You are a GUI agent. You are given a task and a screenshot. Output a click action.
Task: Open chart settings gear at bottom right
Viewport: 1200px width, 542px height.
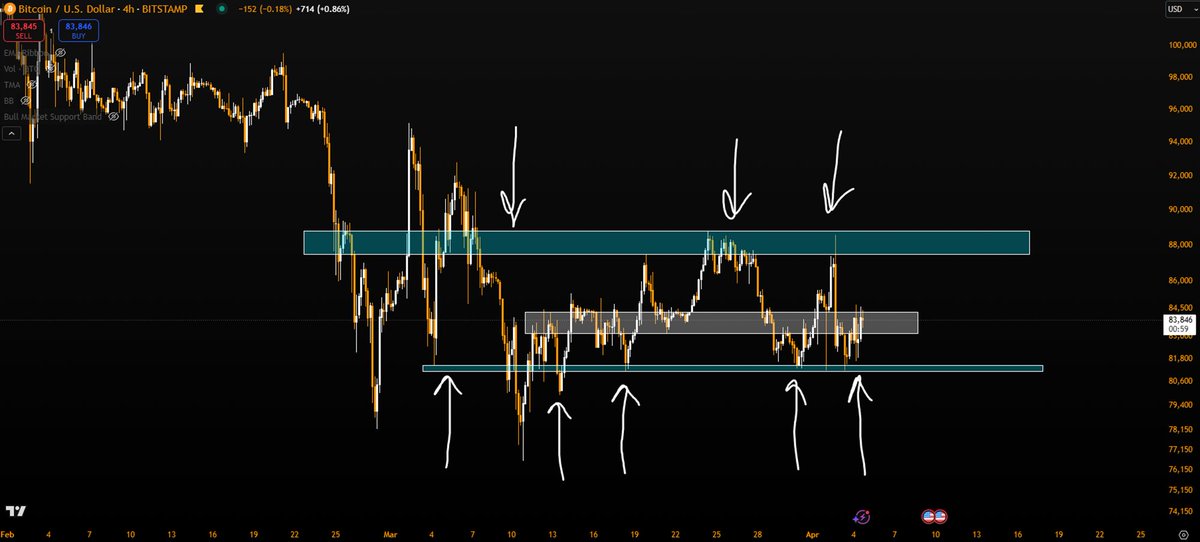pos(1183,537)
